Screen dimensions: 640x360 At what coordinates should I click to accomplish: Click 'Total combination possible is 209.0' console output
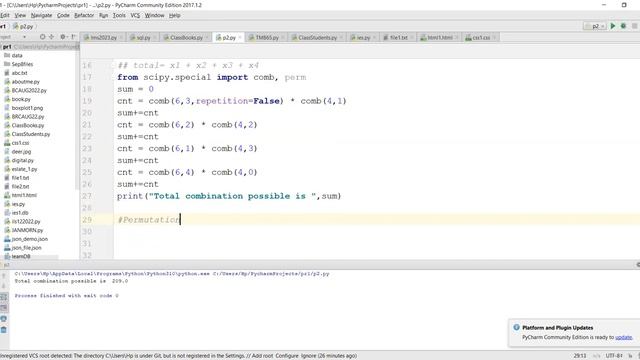click(x=71, y=281)
